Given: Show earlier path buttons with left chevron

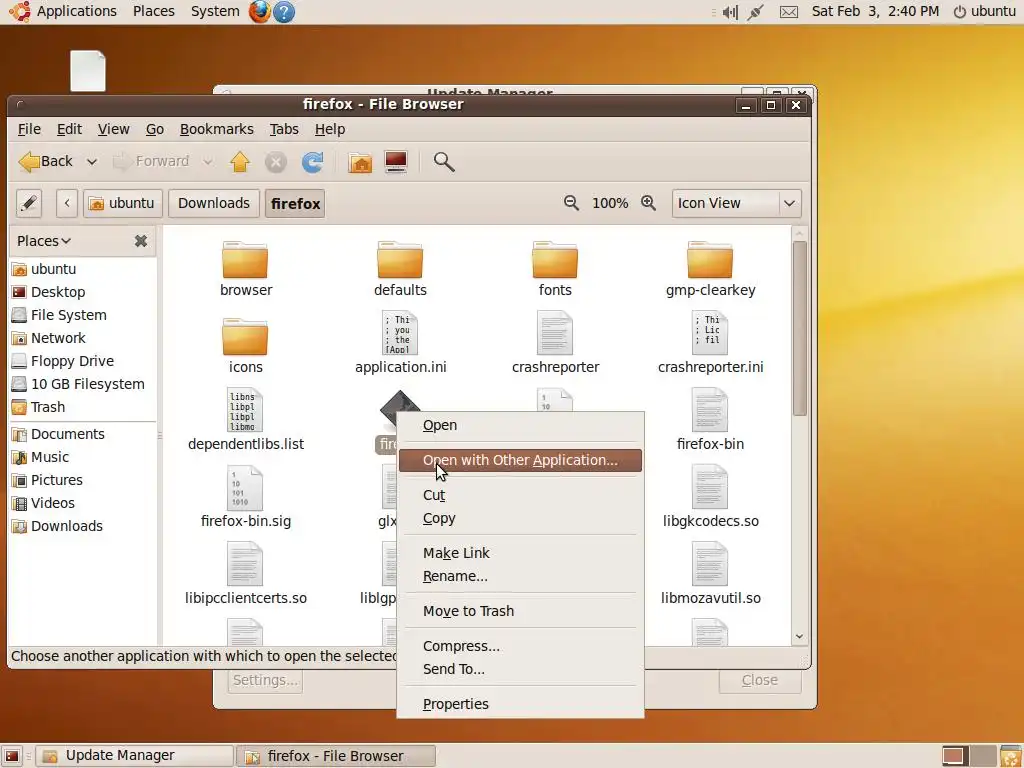Looking at the screenshot, I should click(67, 203).
